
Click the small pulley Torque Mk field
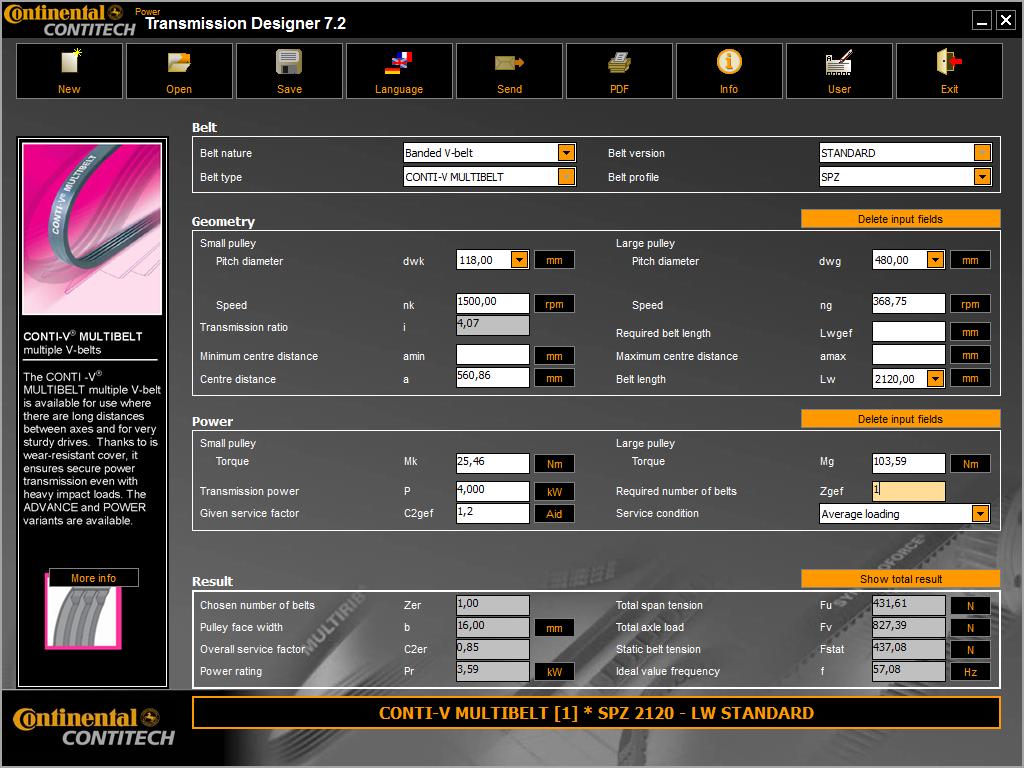pyautogui.click(x=492, y=463)
